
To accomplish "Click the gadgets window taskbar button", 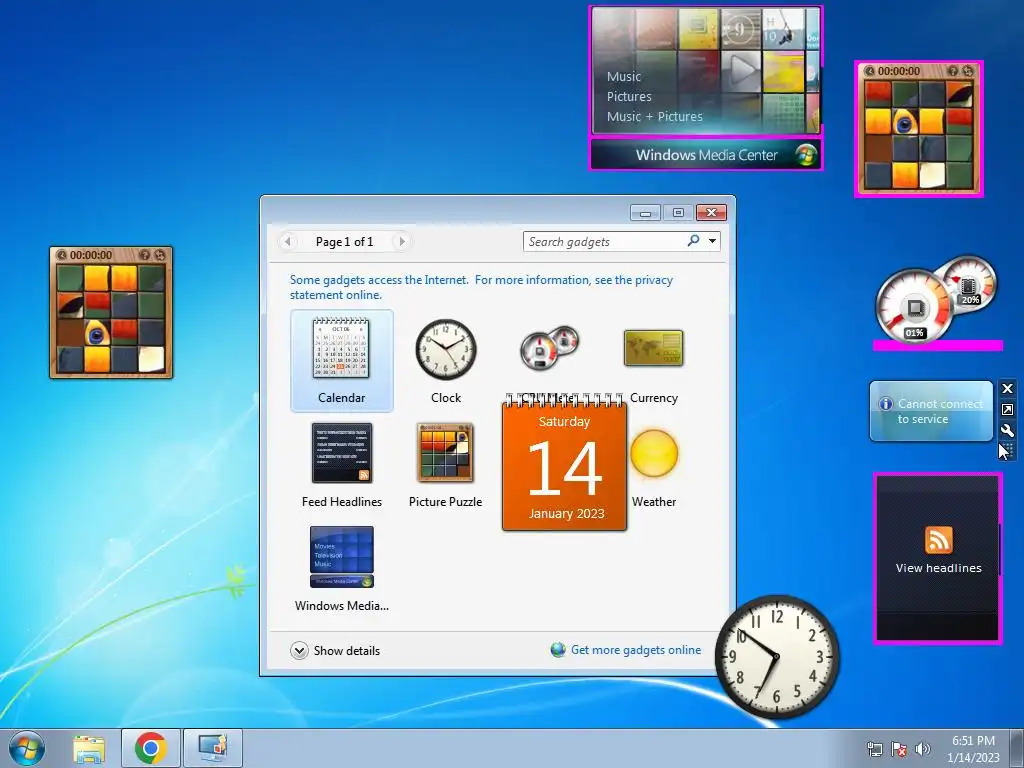I will pos(213,748).
